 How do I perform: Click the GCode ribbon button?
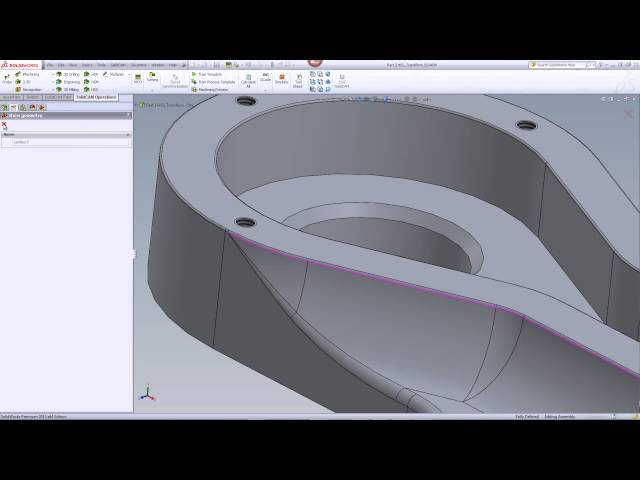[266, 78]
